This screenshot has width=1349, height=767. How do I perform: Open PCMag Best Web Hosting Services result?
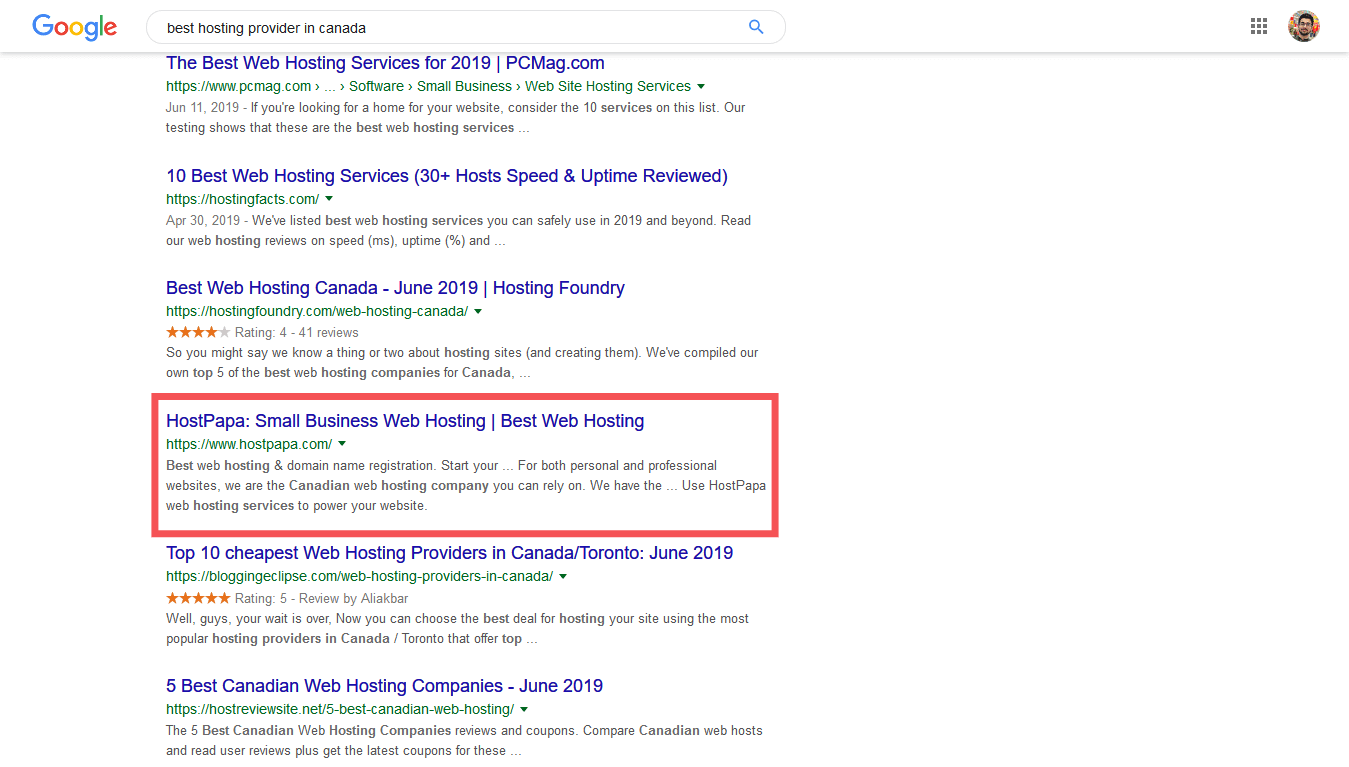click(x=385, y=63)
